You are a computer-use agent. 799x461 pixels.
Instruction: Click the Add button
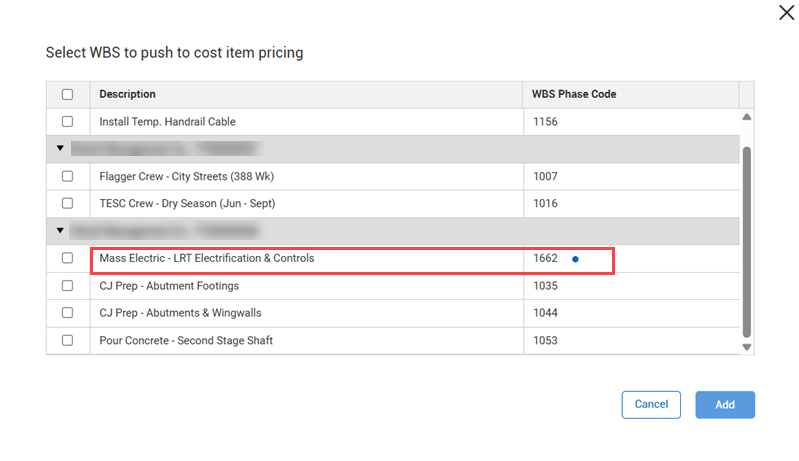[725, 405]
